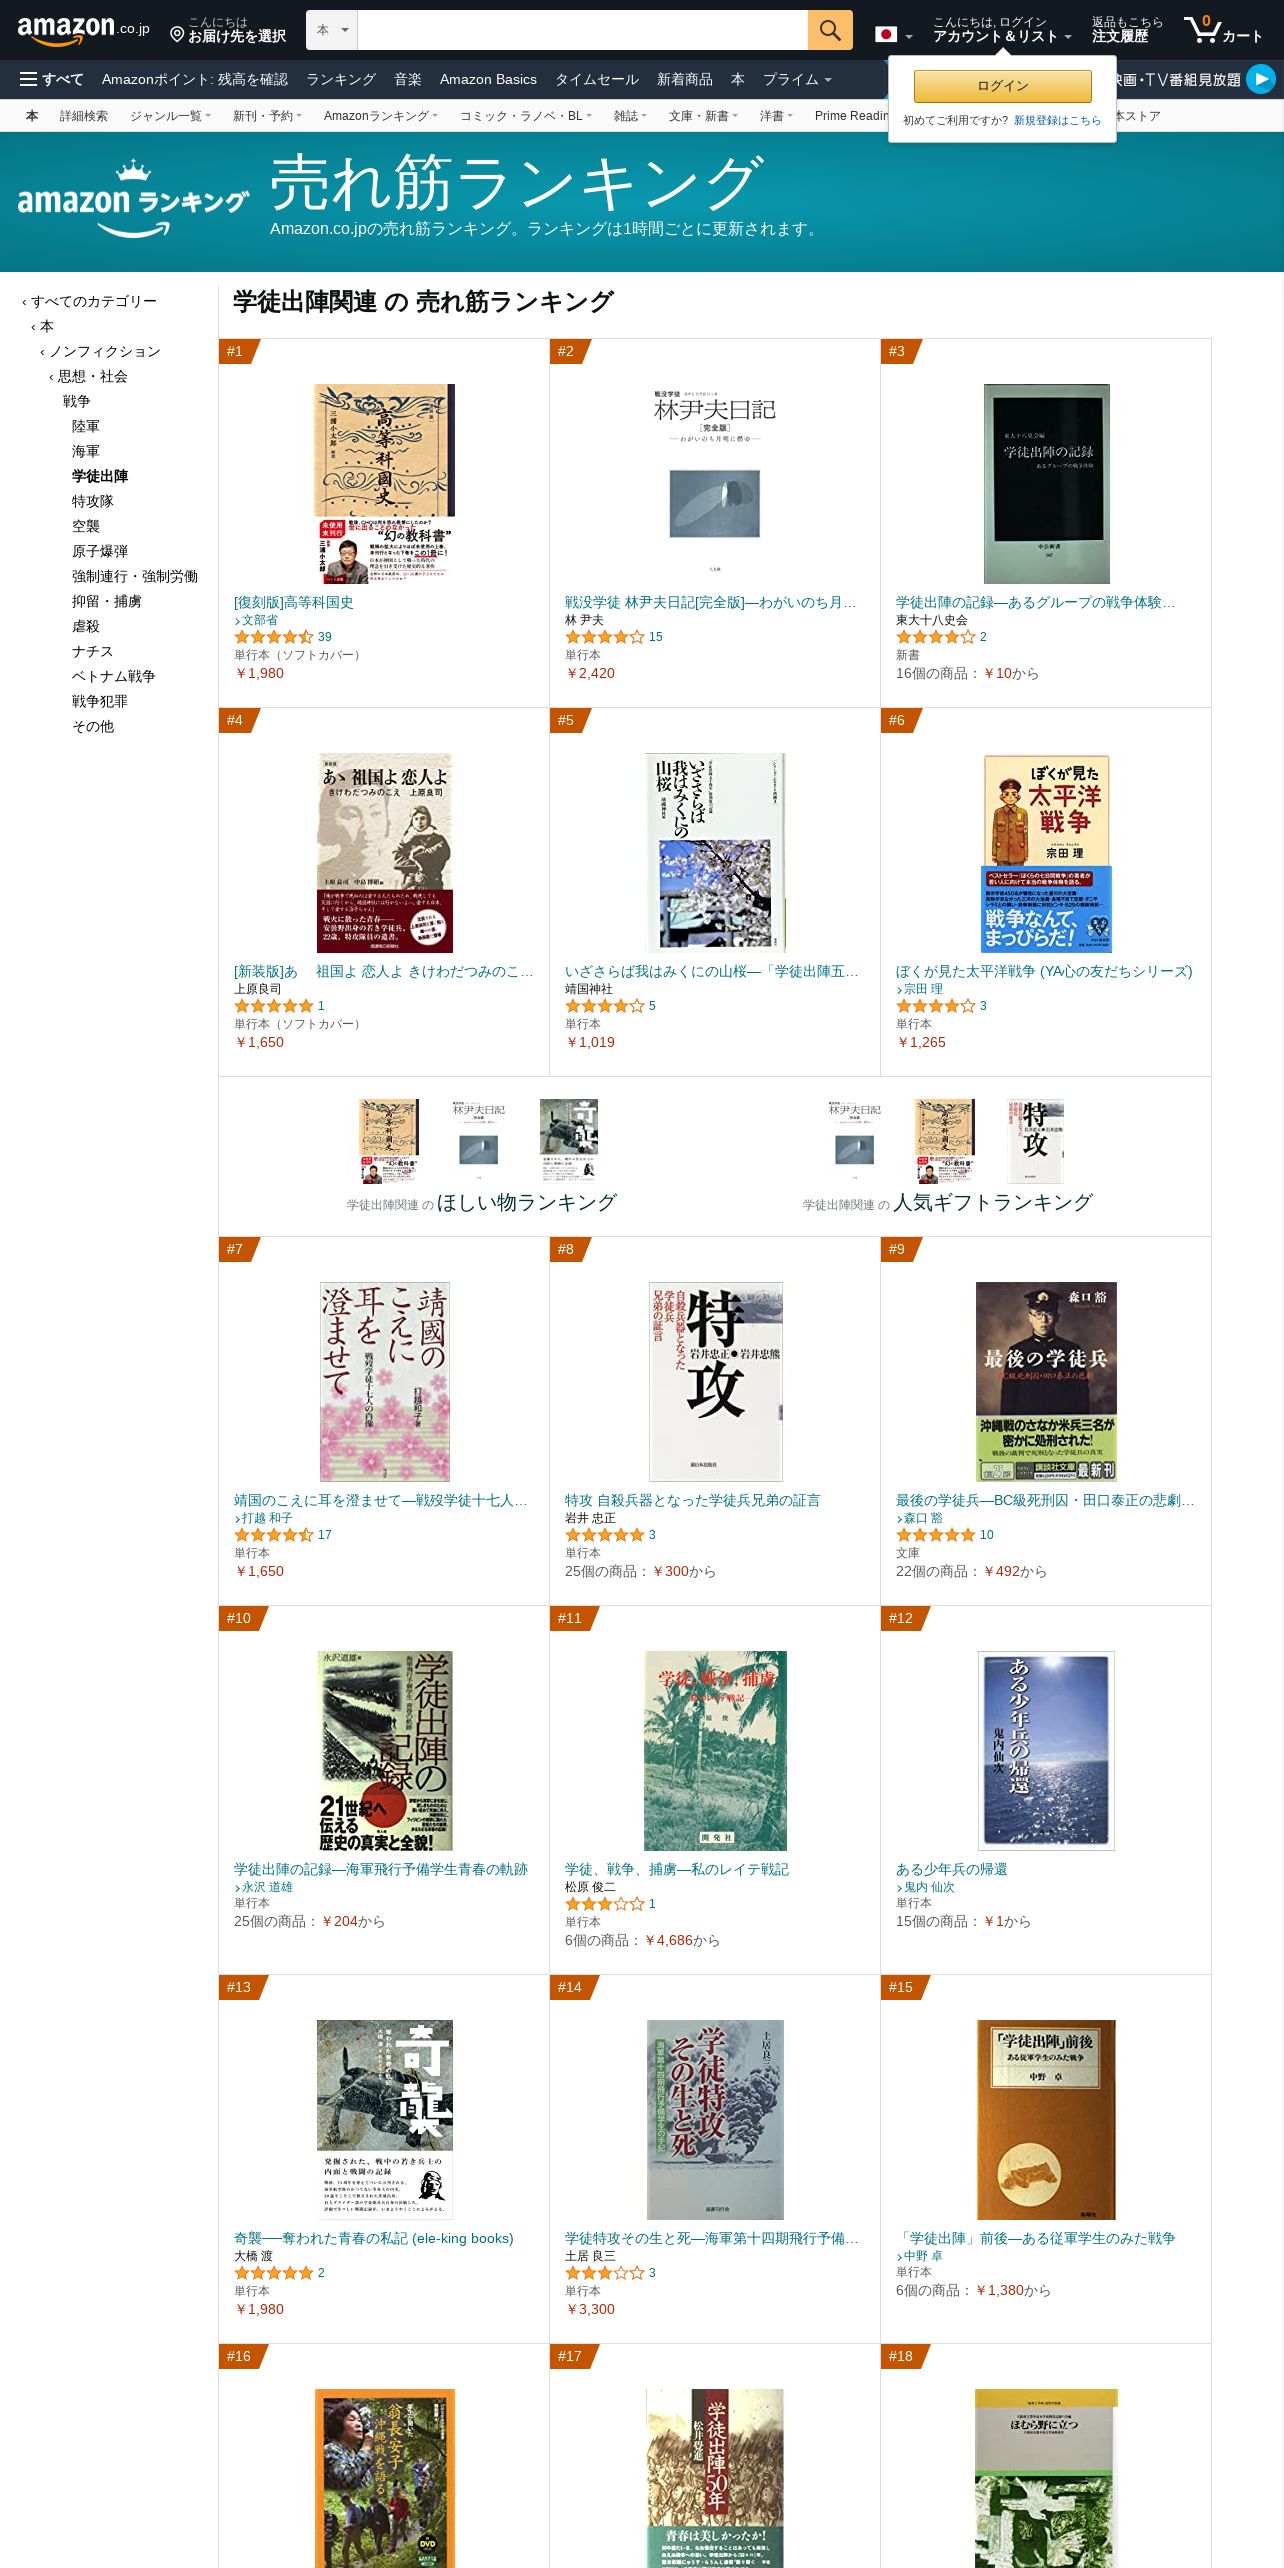Click the yellow ログイン button

click(x=1002, y=86)
